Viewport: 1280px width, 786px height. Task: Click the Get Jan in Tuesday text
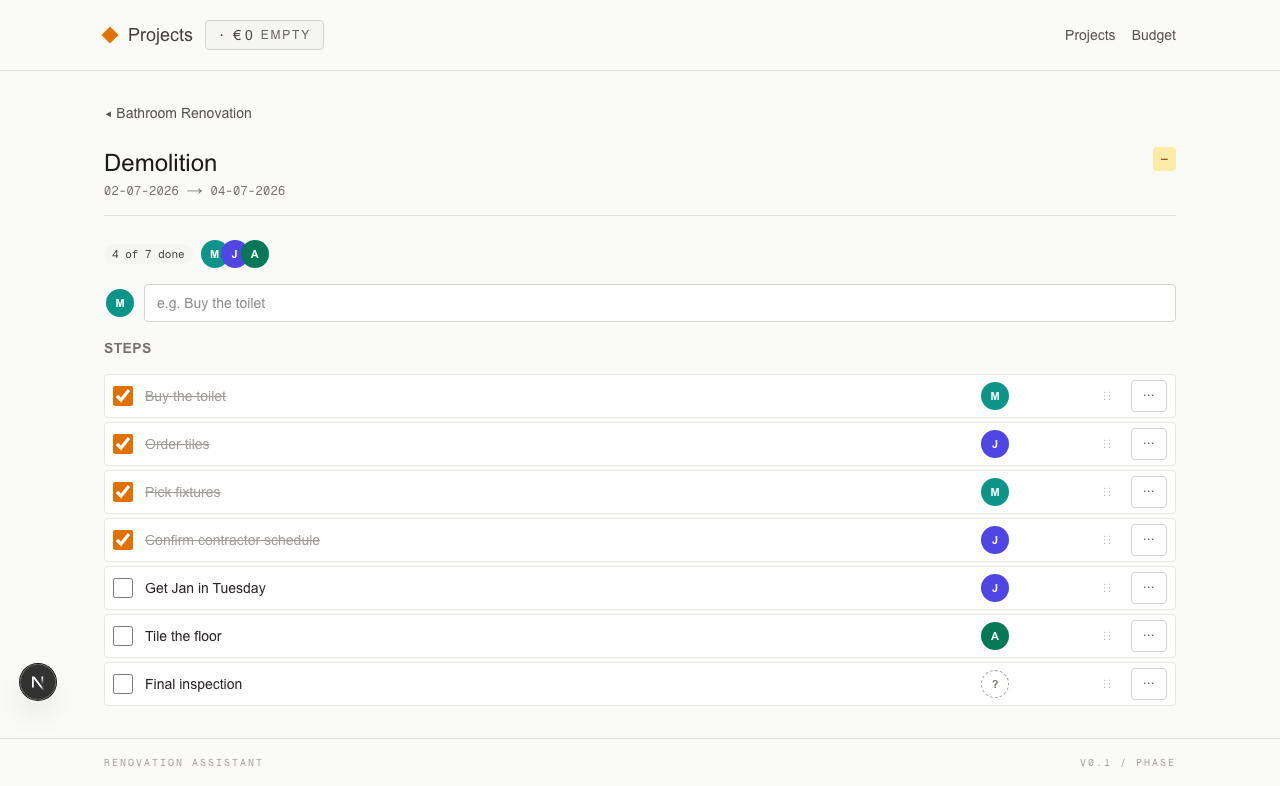tap(205, 588)
